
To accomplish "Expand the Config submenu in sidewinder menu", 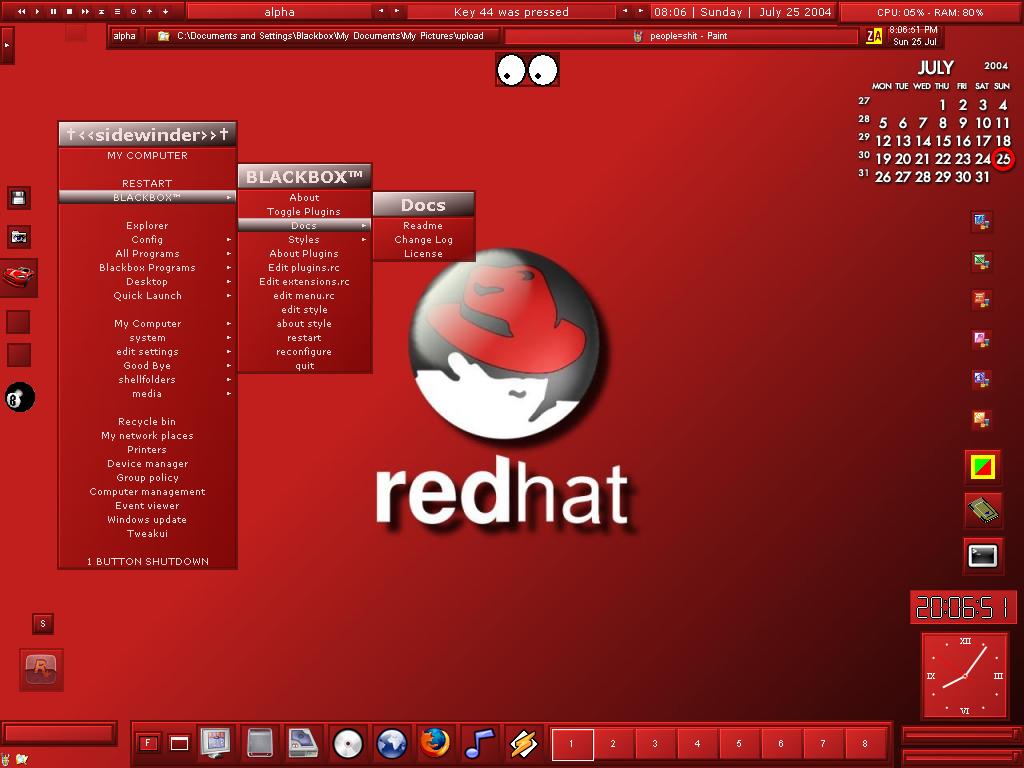I will click(147, 240).
